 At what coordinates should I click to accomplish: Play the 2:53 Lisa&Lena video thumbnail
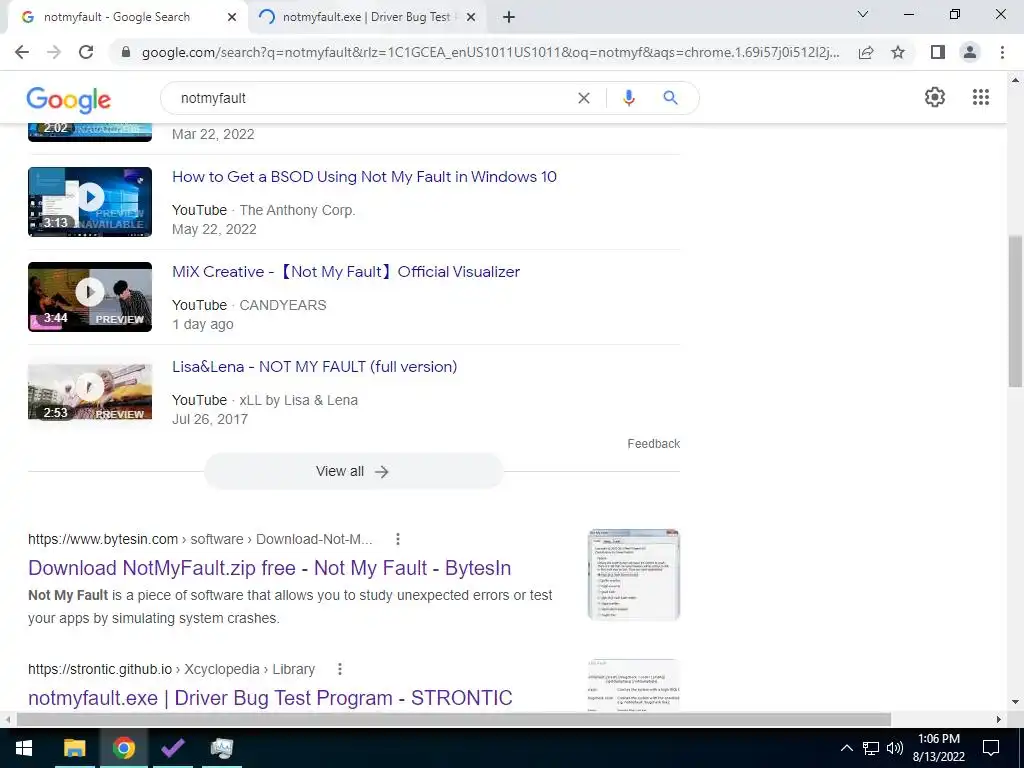(x=90, y=392)
